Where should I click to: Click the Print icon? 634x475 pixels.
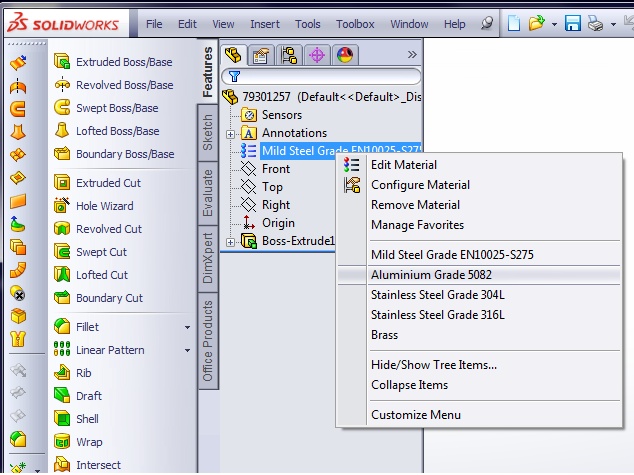pyautogui.click(x=596, y=23)
